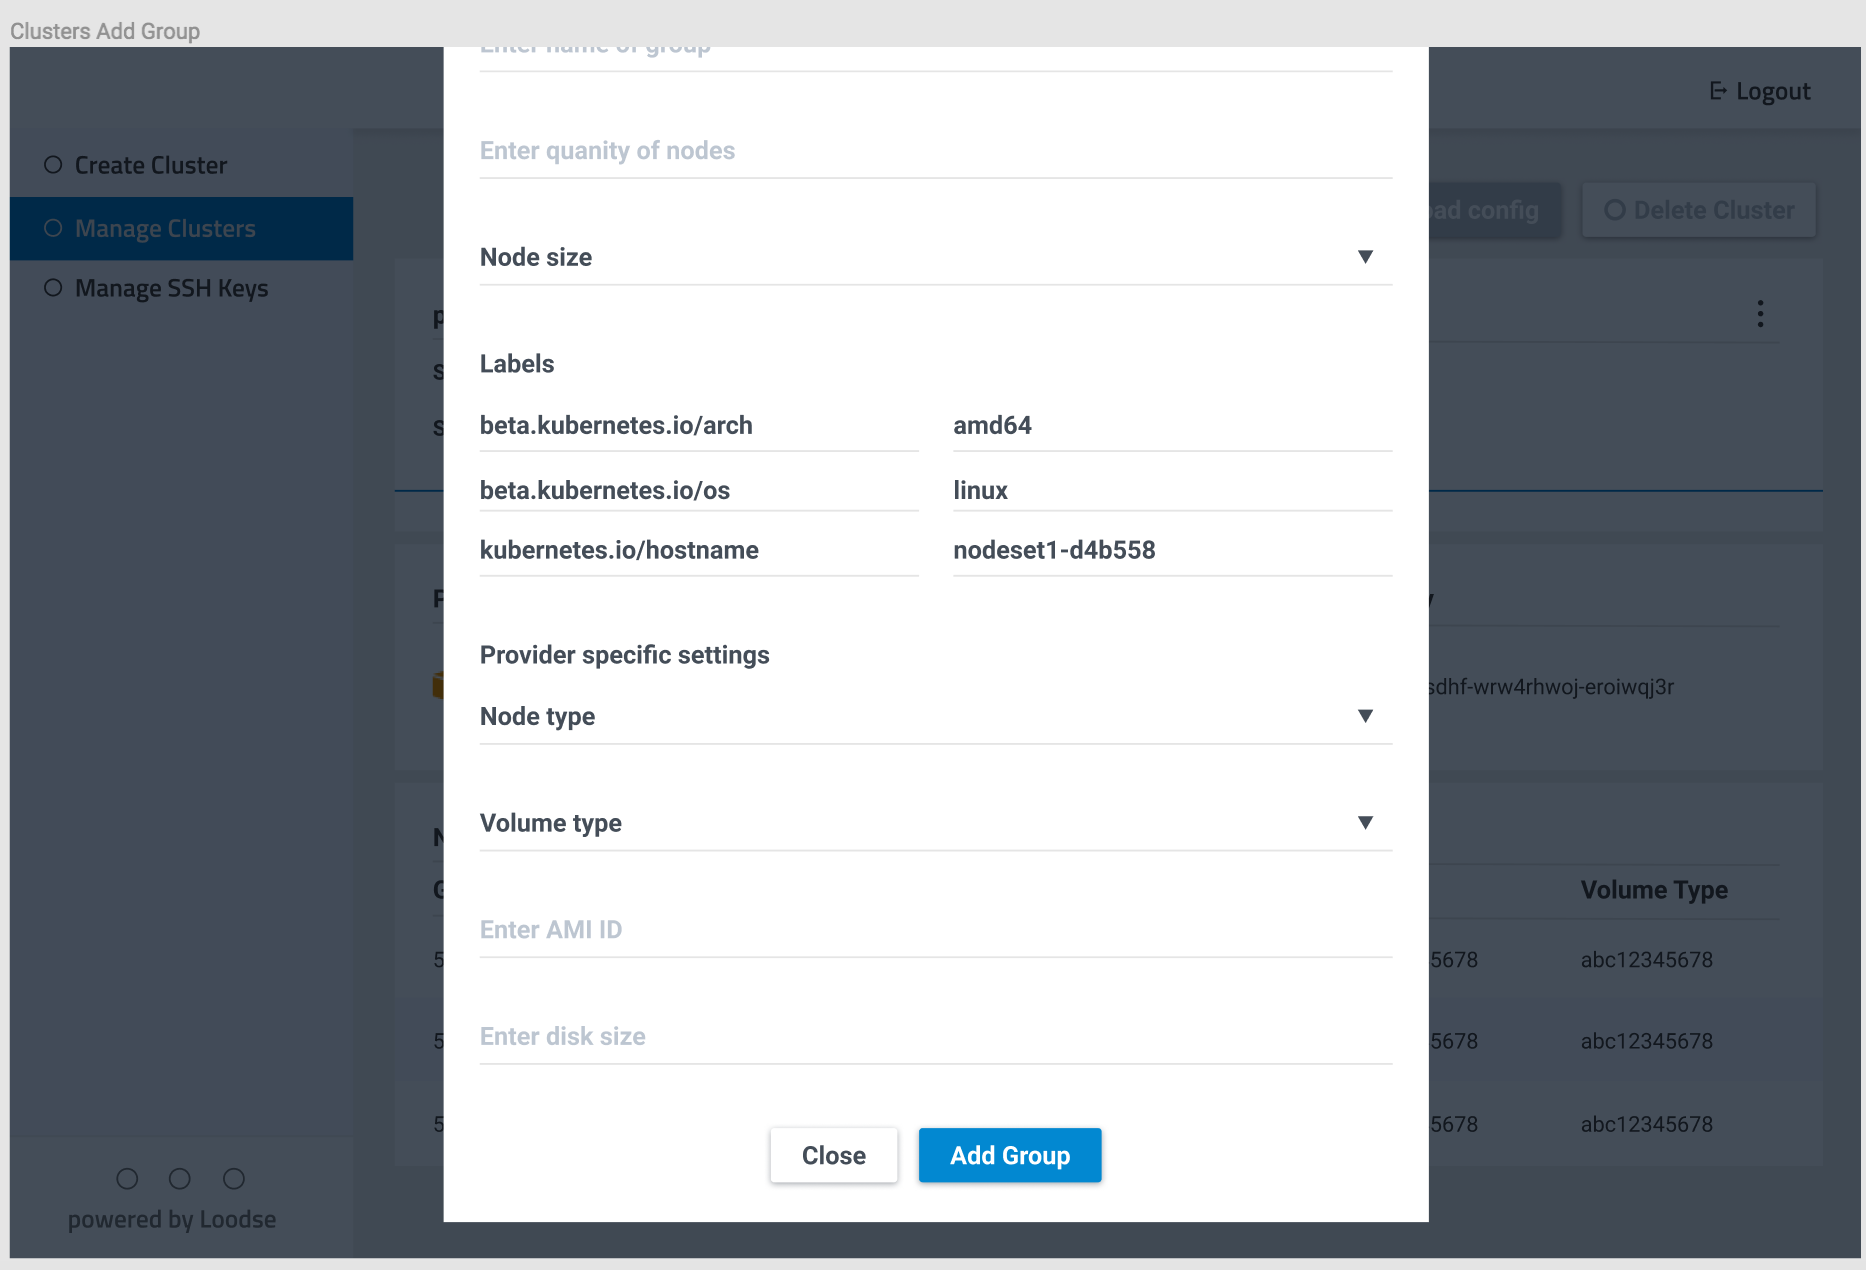Click the Logout icon

pos(1718,90)
